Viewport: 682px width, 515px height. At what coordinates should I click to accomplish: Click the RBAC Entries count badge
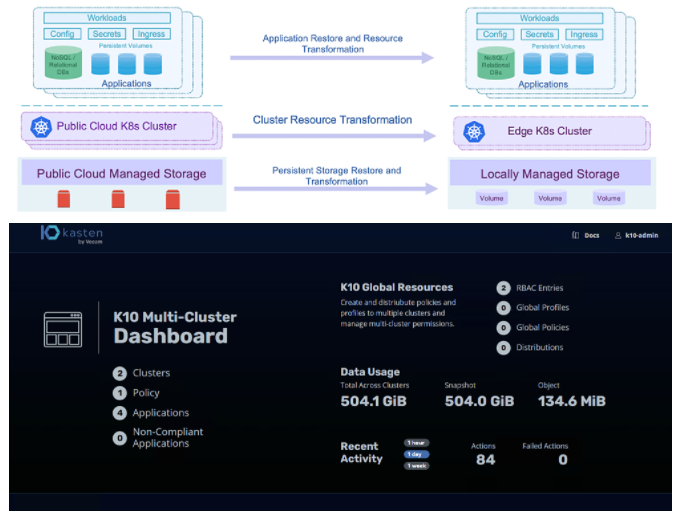click(x=503, y=288)
